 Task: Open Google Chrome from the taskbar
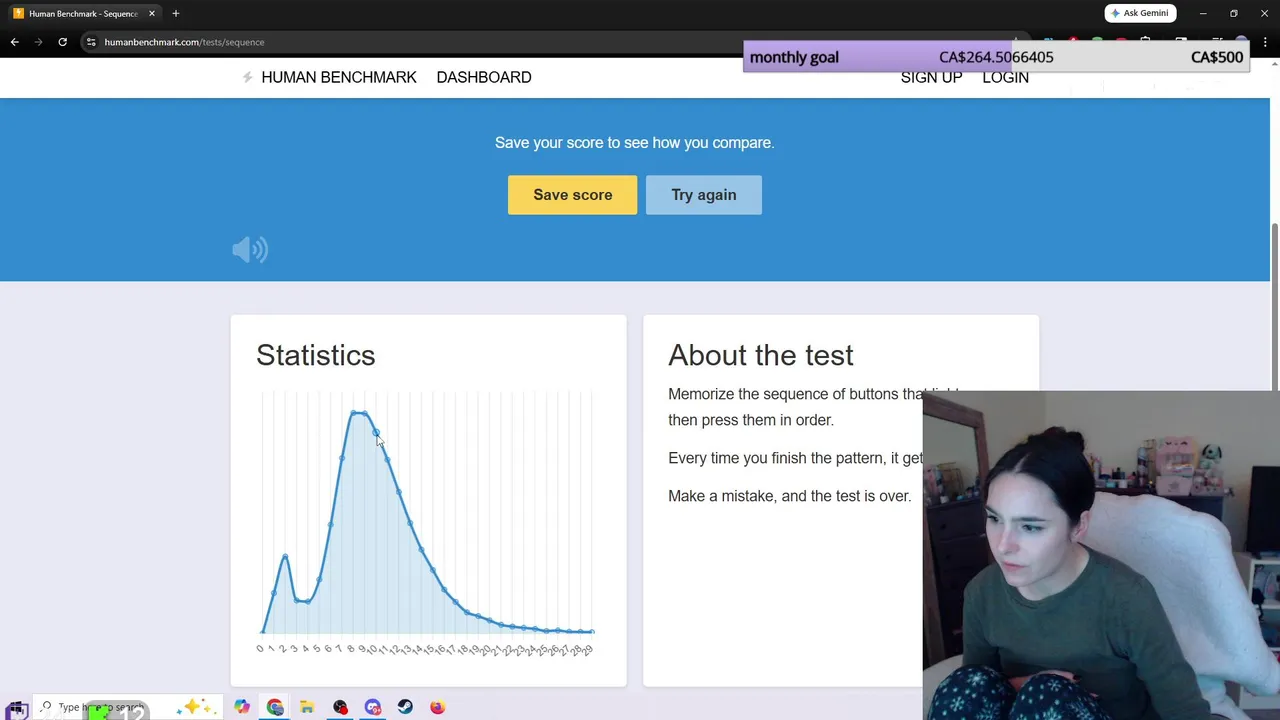pos(275,707)
